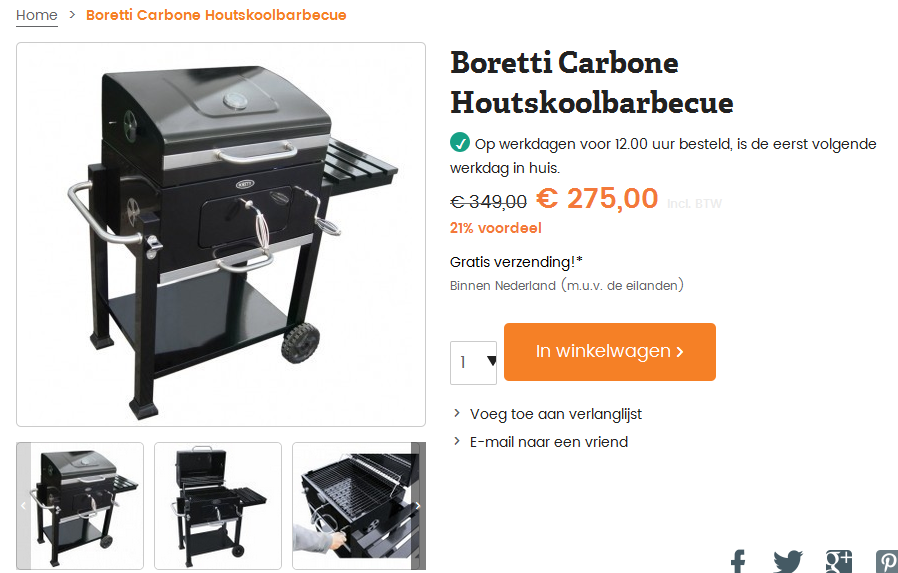Share product on Facebook icon

[x=738, y=562]
